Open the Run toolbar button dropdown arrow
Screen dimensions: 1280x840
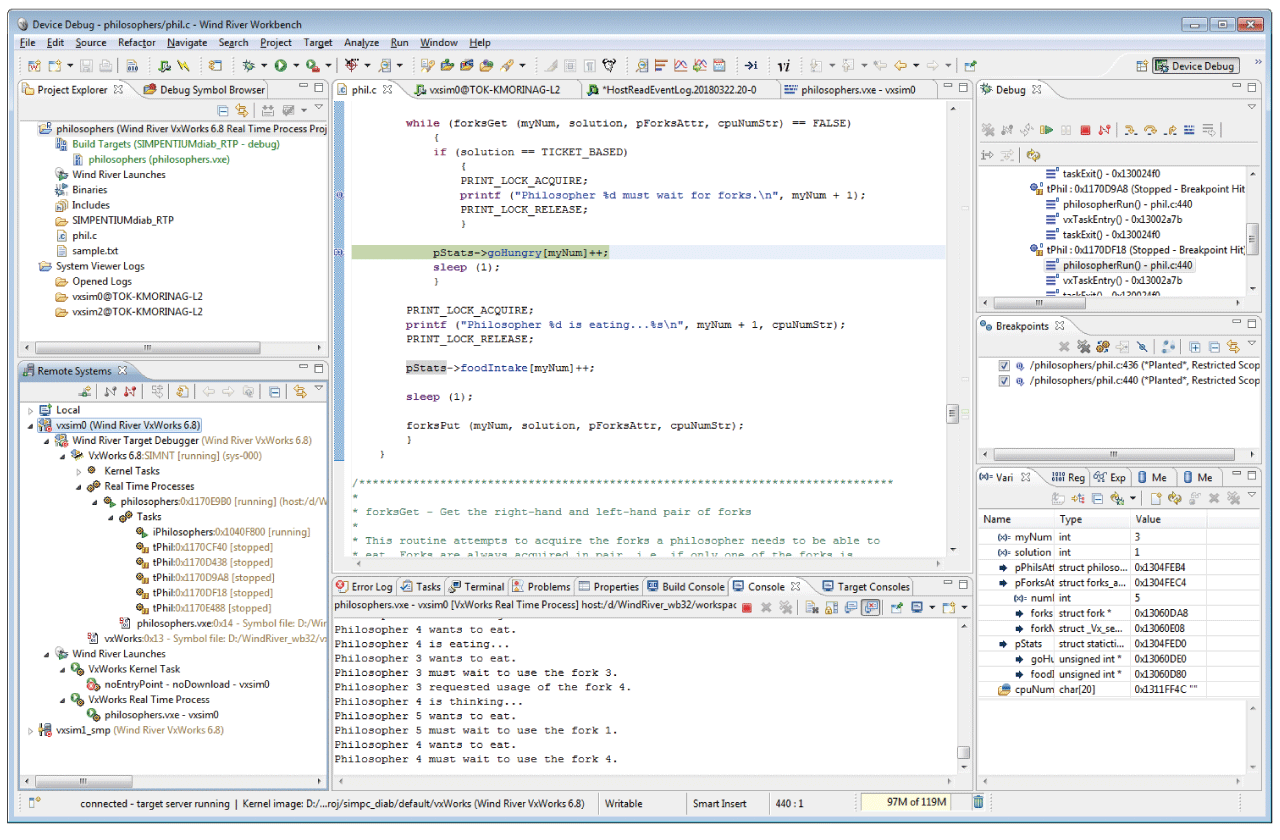(296, 66)
